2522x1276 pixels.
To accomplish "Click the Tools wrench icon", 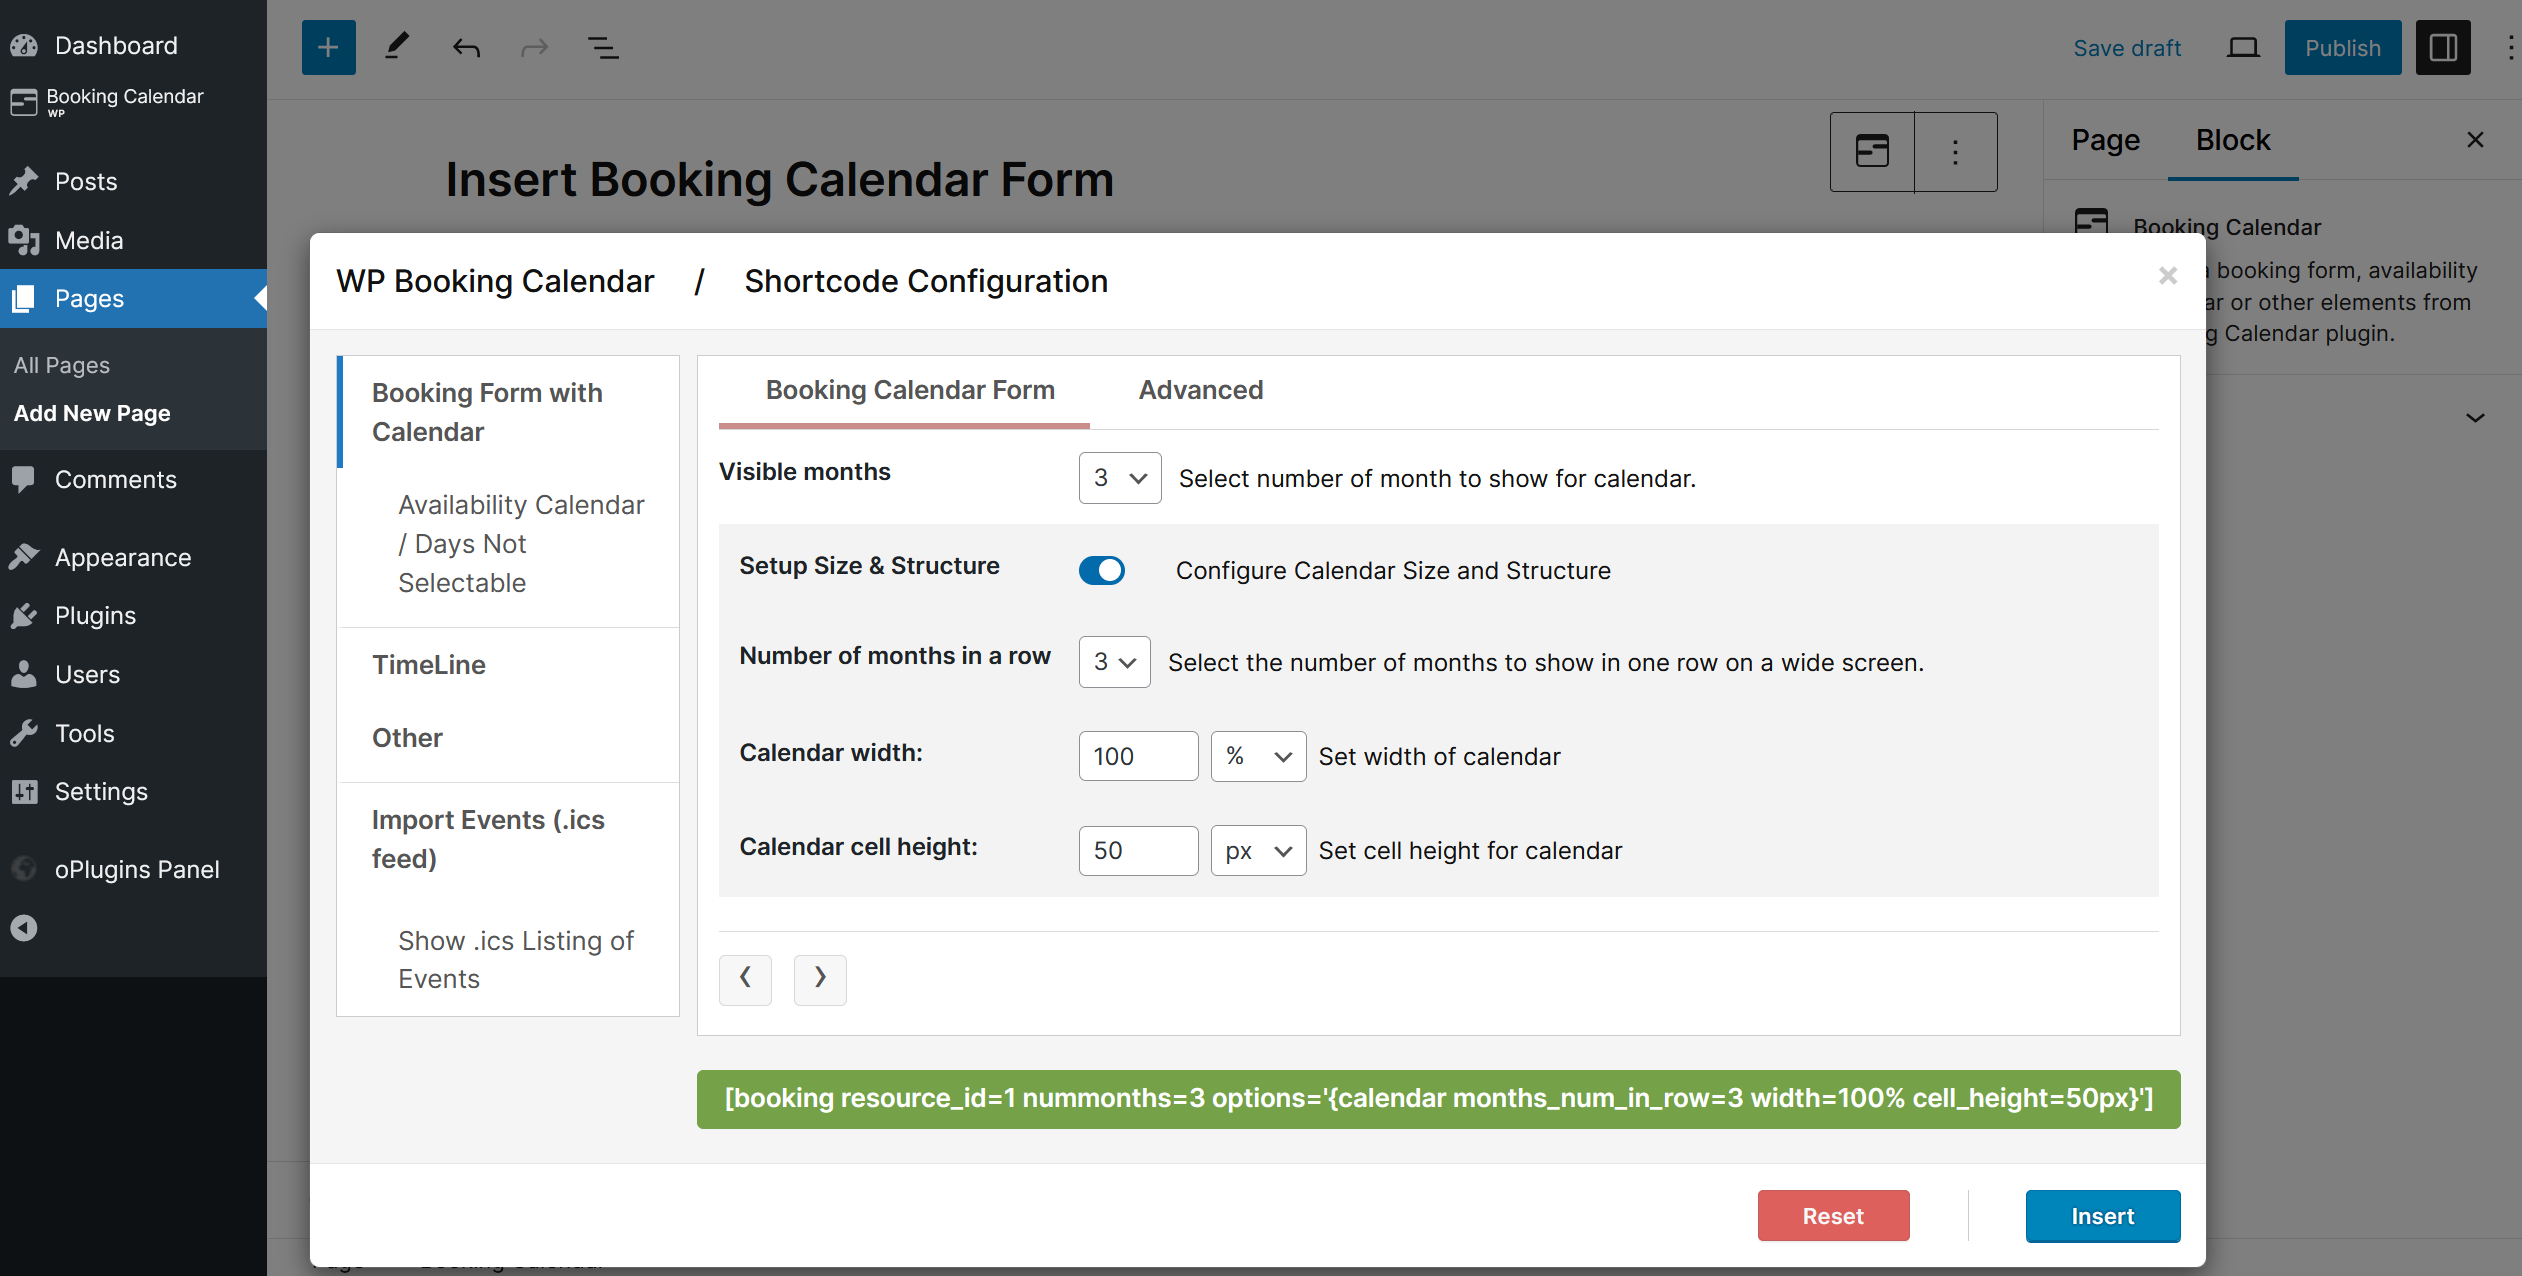I will (x=24, y=733).
